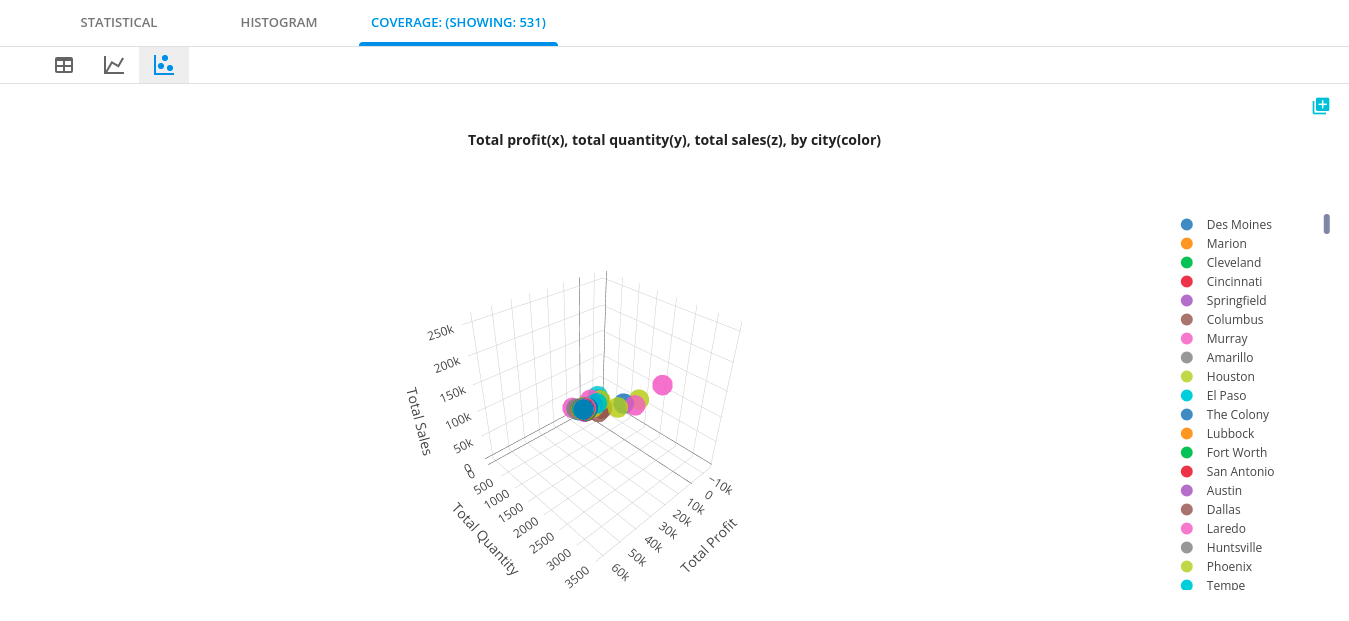The height and width of the screenshot is (621, 1349).
Task: Click the legend scrollbar thumb
Action: pyautogui.click(x=1327, y=224)
